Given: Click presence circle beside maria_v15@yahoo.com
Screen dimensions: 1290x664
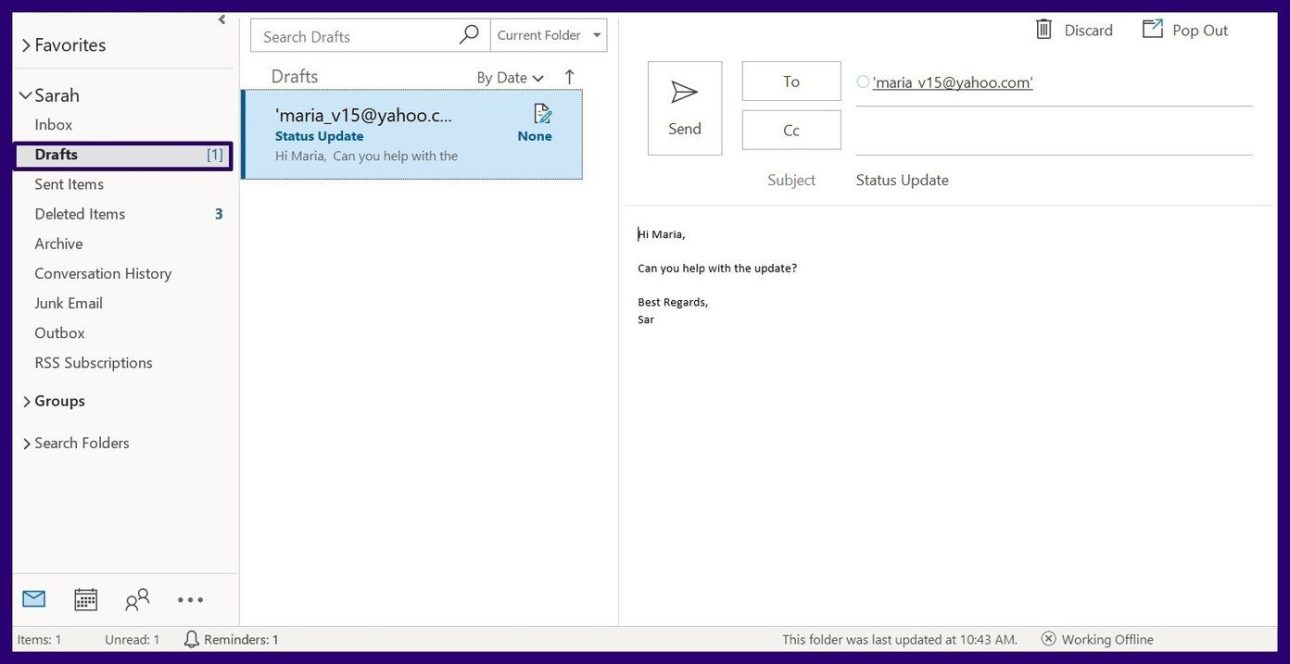Looking at the screenshot, I should pyautogui.click(x=863, y=82).
